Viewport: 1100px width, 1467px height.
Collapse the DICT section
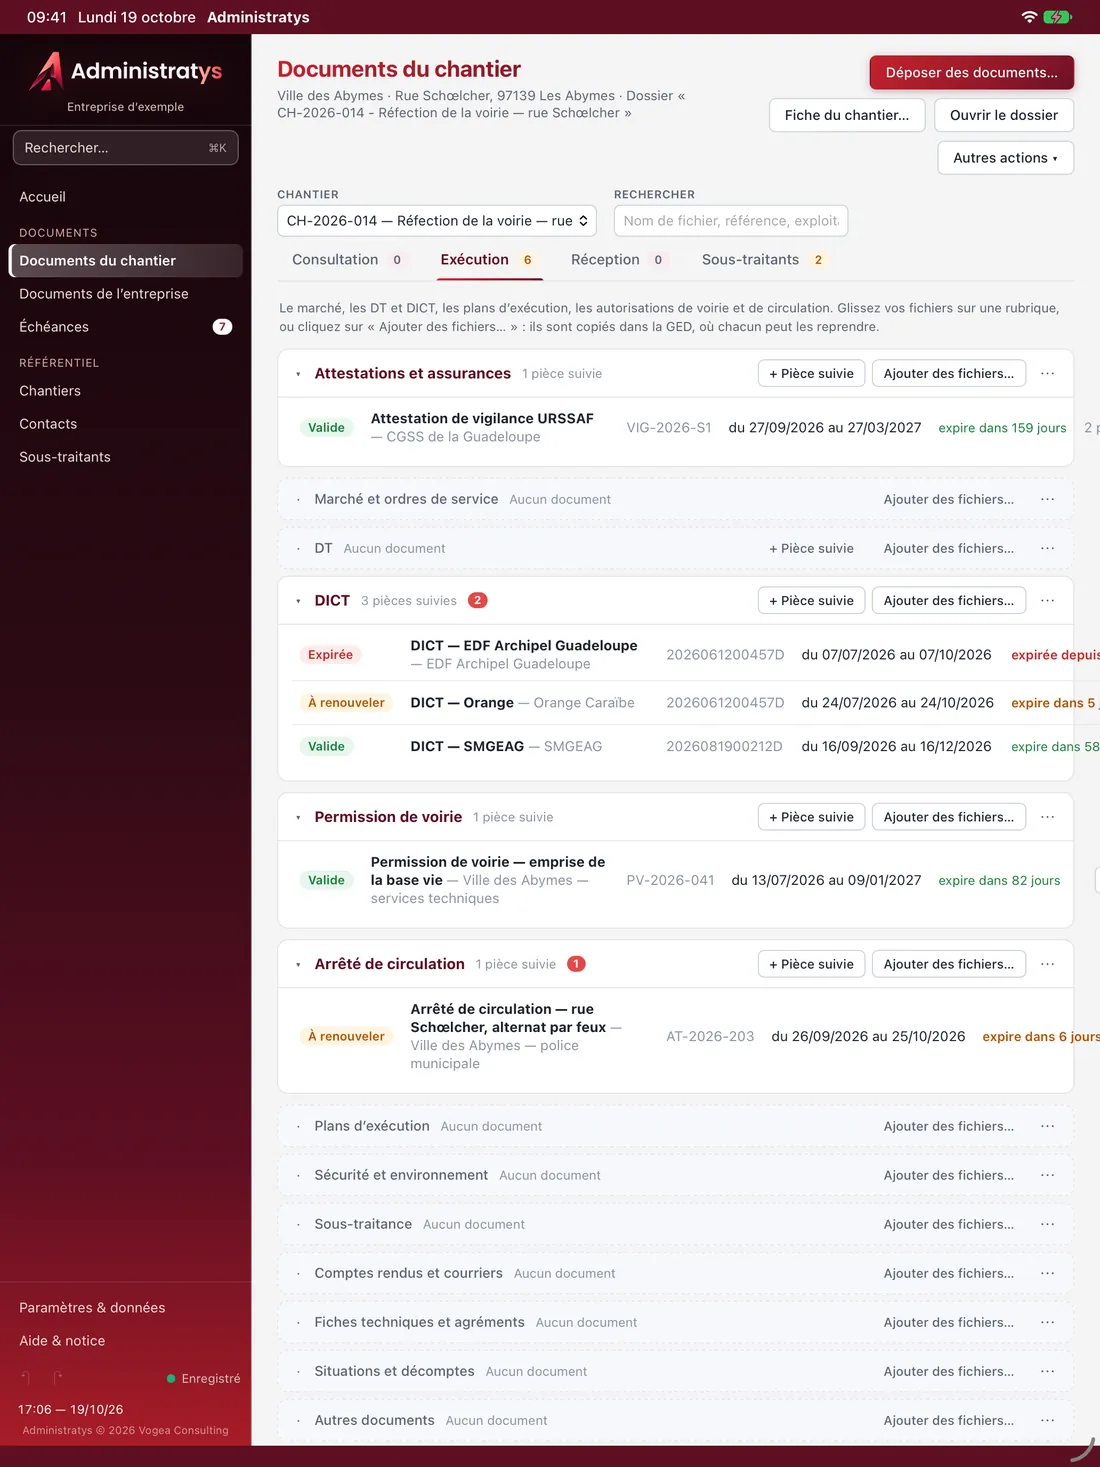tap(298, 601)
